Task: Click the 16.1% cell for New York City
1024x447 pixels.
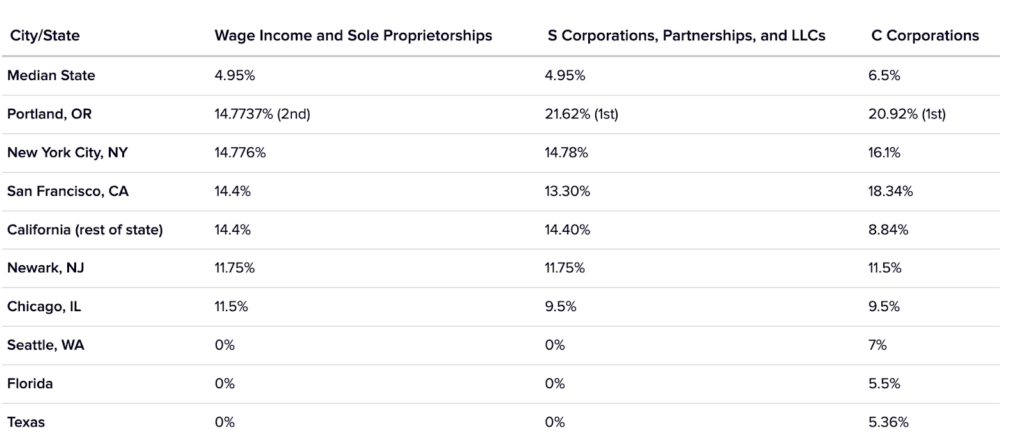Action: pos(888,152)
